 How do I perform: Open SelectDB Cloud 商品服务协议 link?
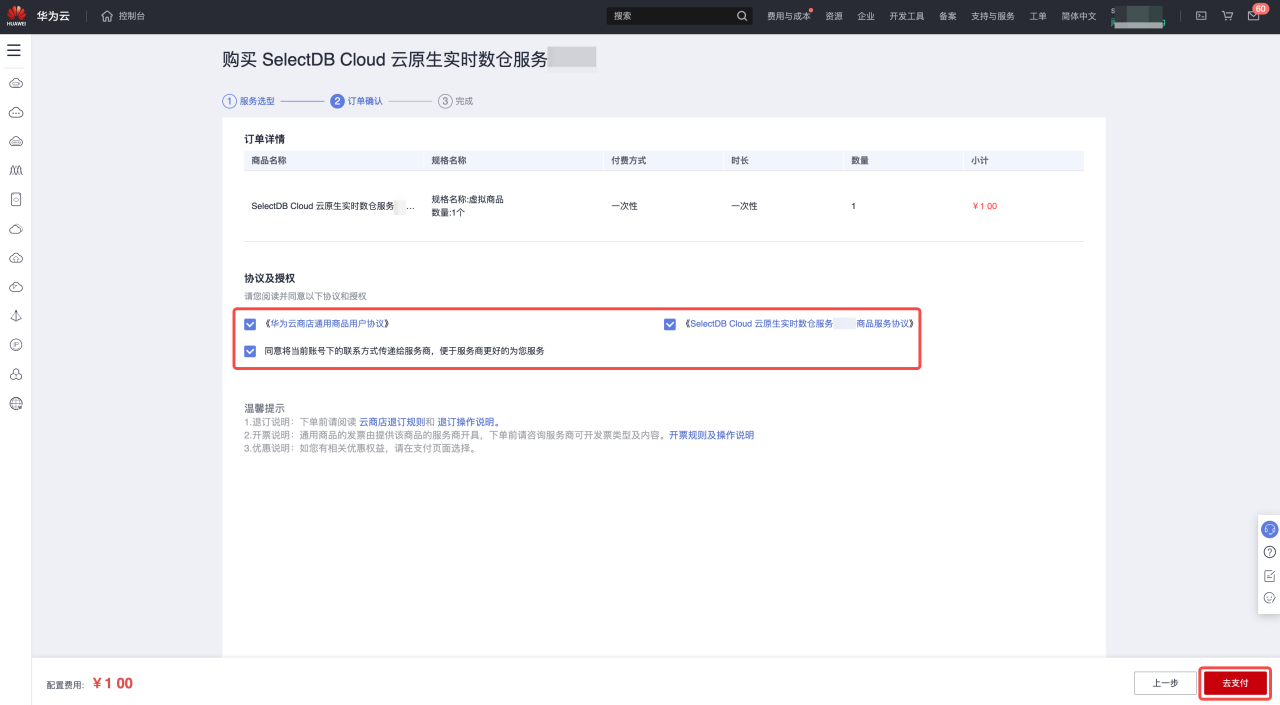(799, 324)
